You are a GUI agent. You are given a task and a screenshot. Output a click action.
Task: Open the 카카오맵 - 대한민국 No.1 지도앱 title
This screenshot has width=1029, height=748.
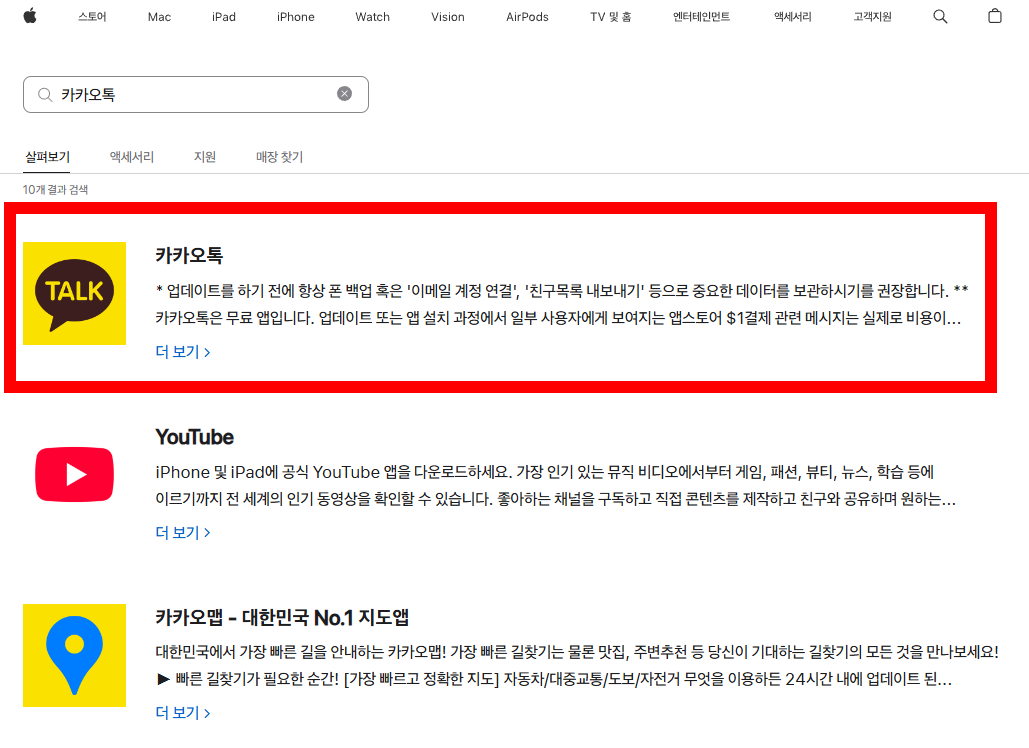pos(282,617)
